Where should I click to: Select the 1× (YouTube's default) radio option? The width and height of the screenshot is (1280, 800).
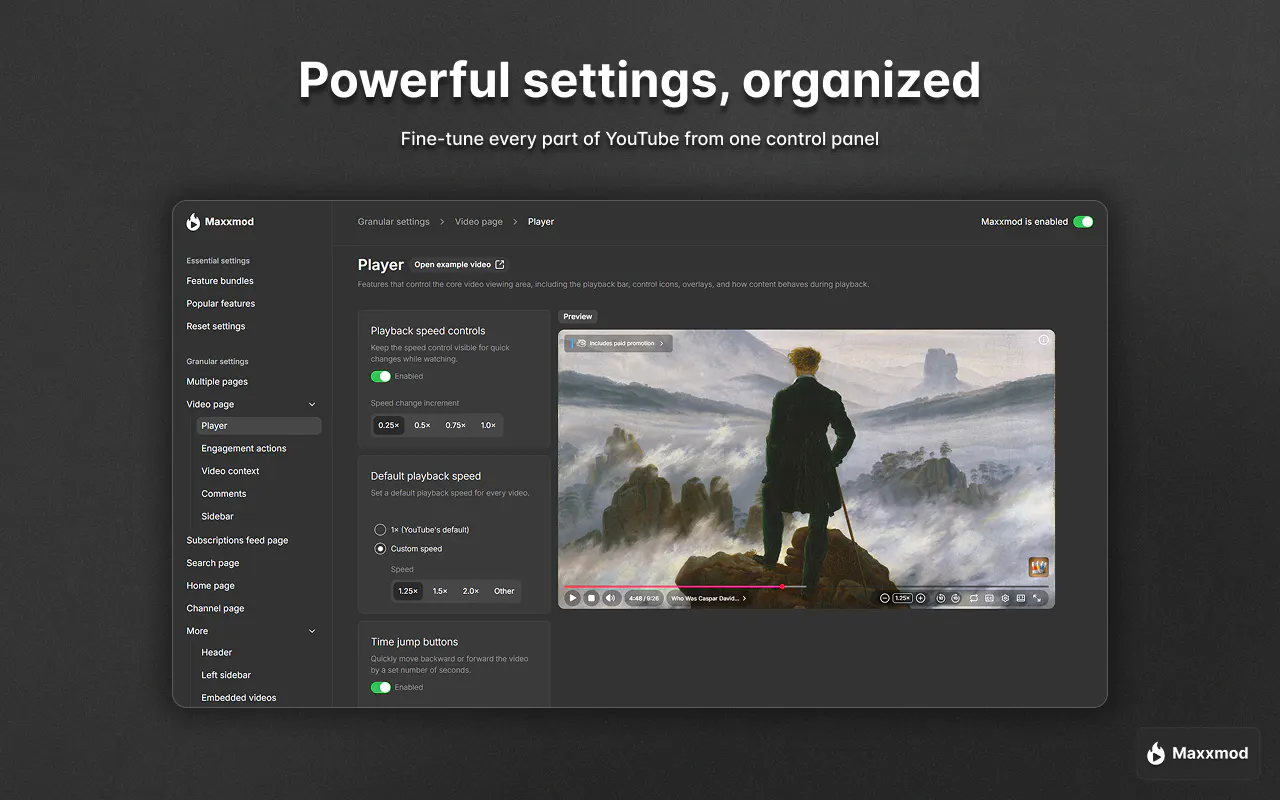[380, 530]
